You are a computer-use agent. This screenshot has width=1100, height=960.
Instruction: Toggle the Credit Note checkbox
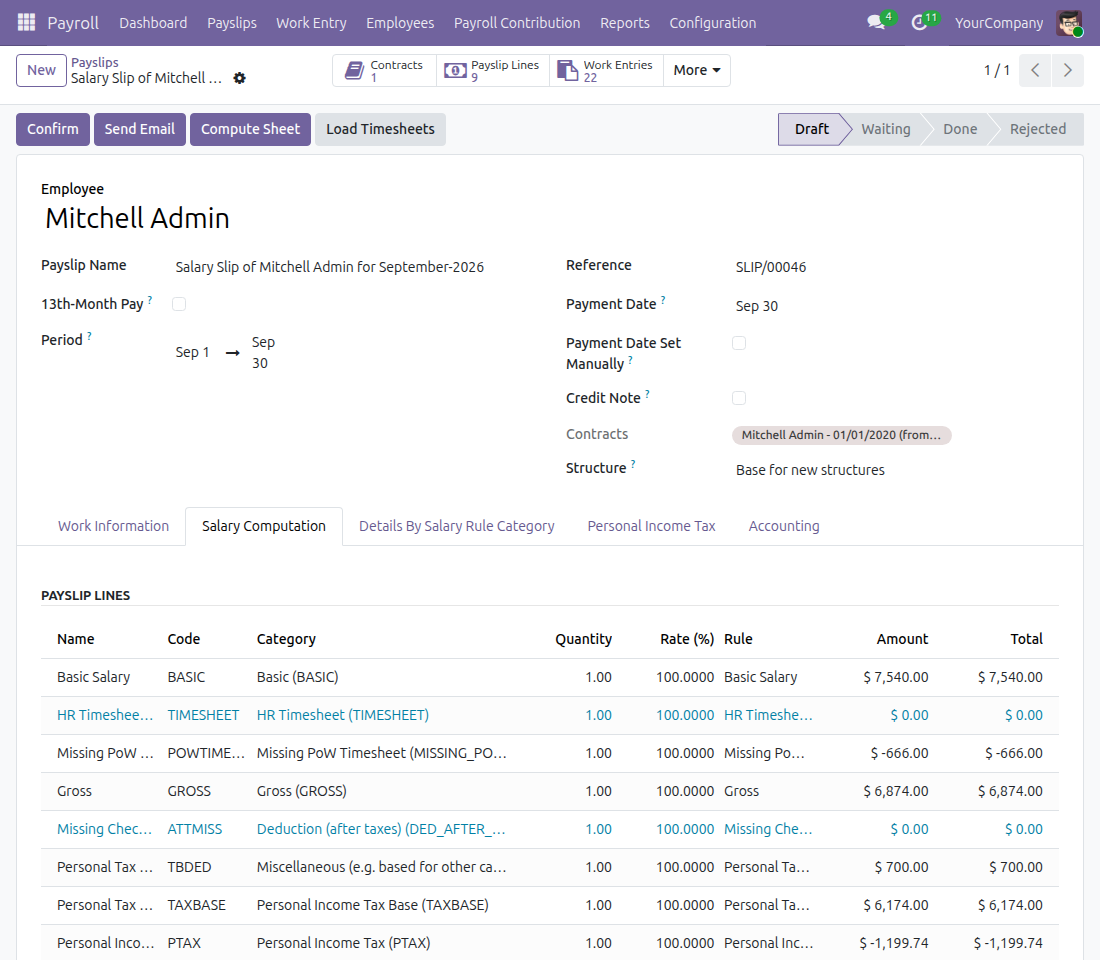coord(739,398)
